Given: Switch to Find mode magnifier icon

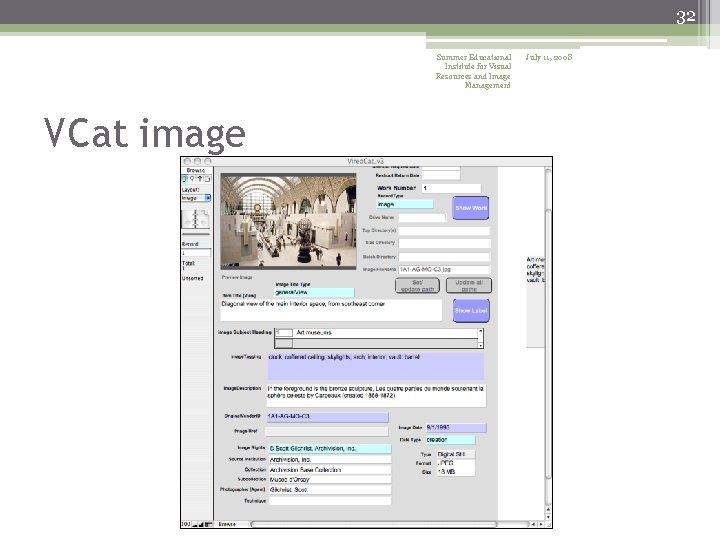Looking at the screenshot, I should click(x=192, y=179).
